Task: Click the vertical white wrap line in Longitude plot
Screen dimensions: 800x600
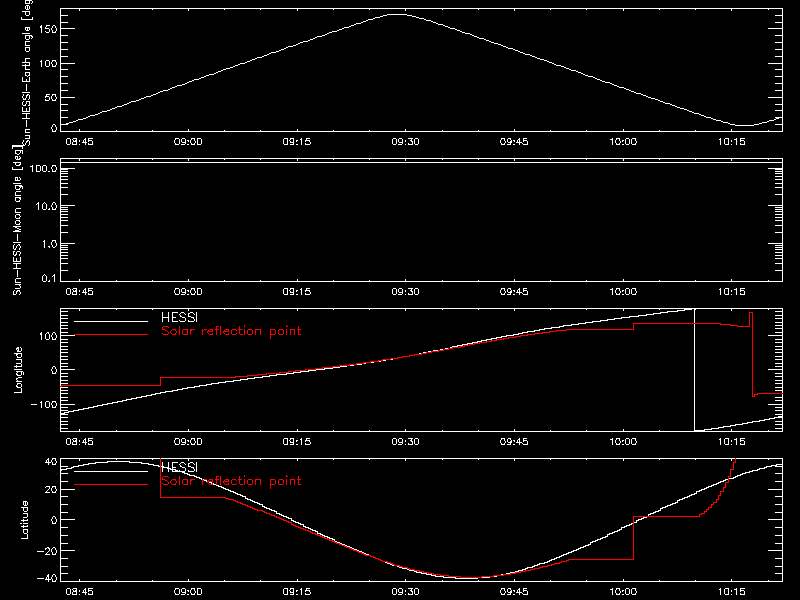Action: pyautogui.click(x=694, y=370)
